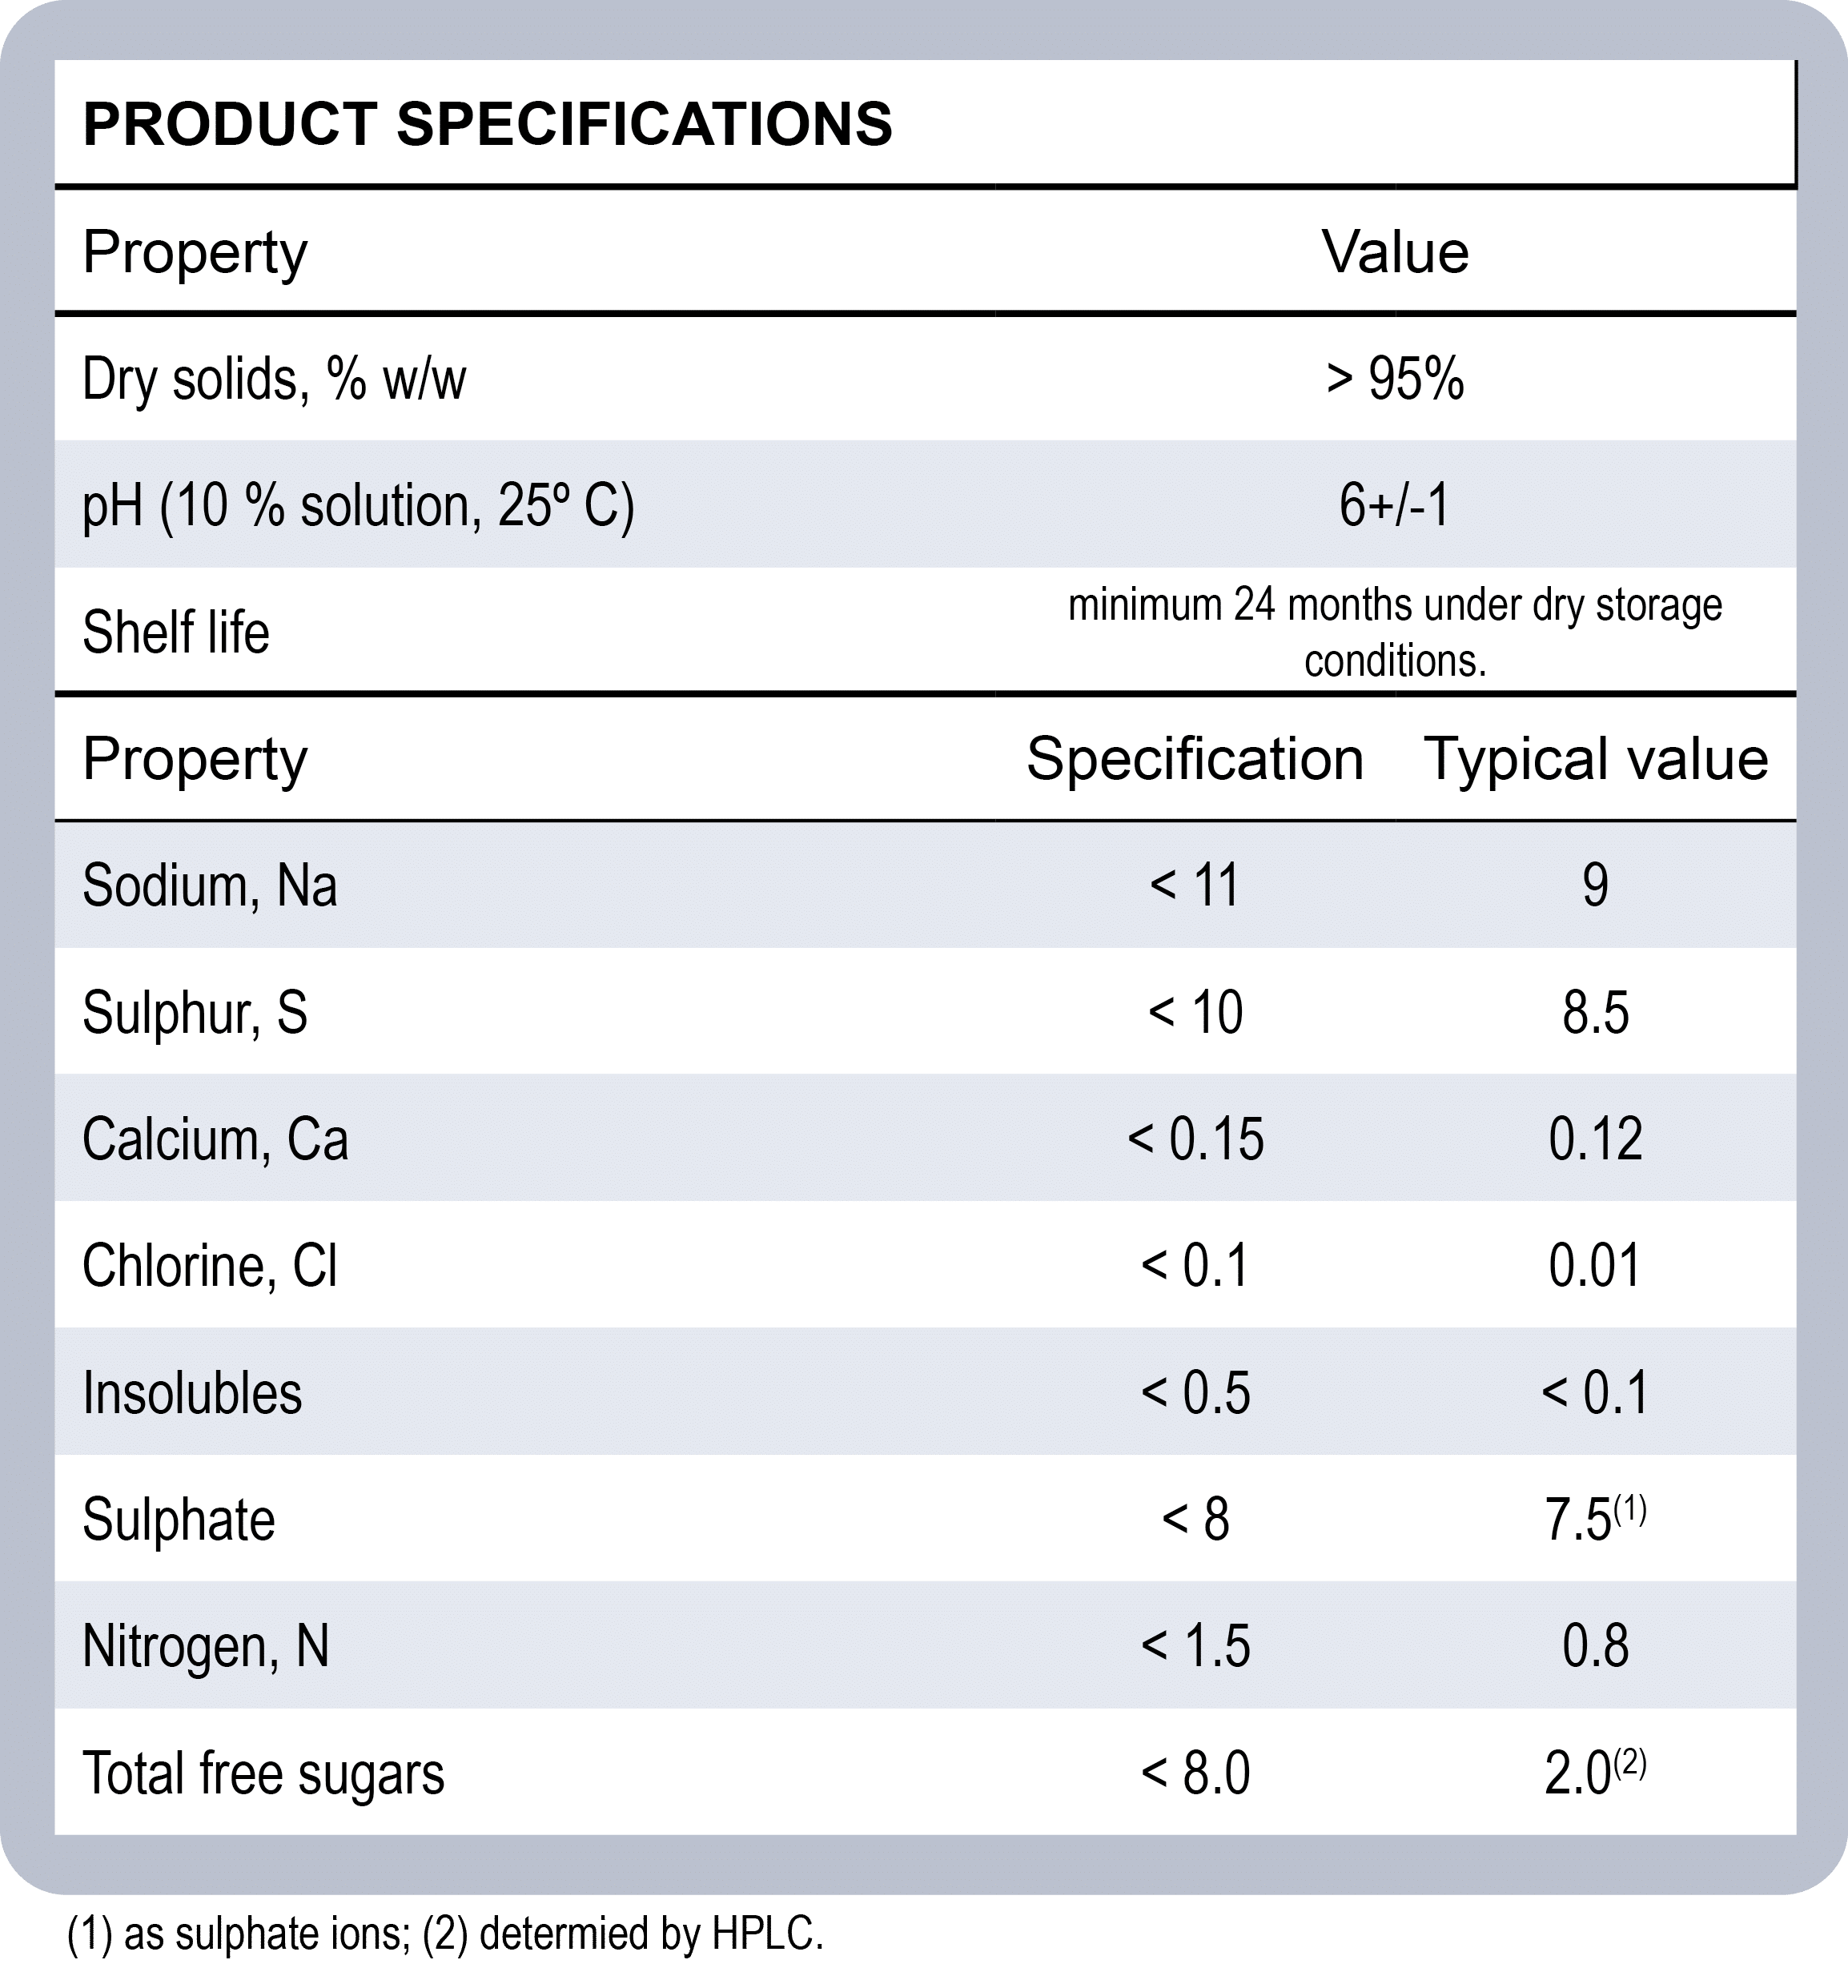Screen dimensions: 1848x1988
Task: Click the footnote about sulphate ions and HPLC
Action: click(445, 1933)
